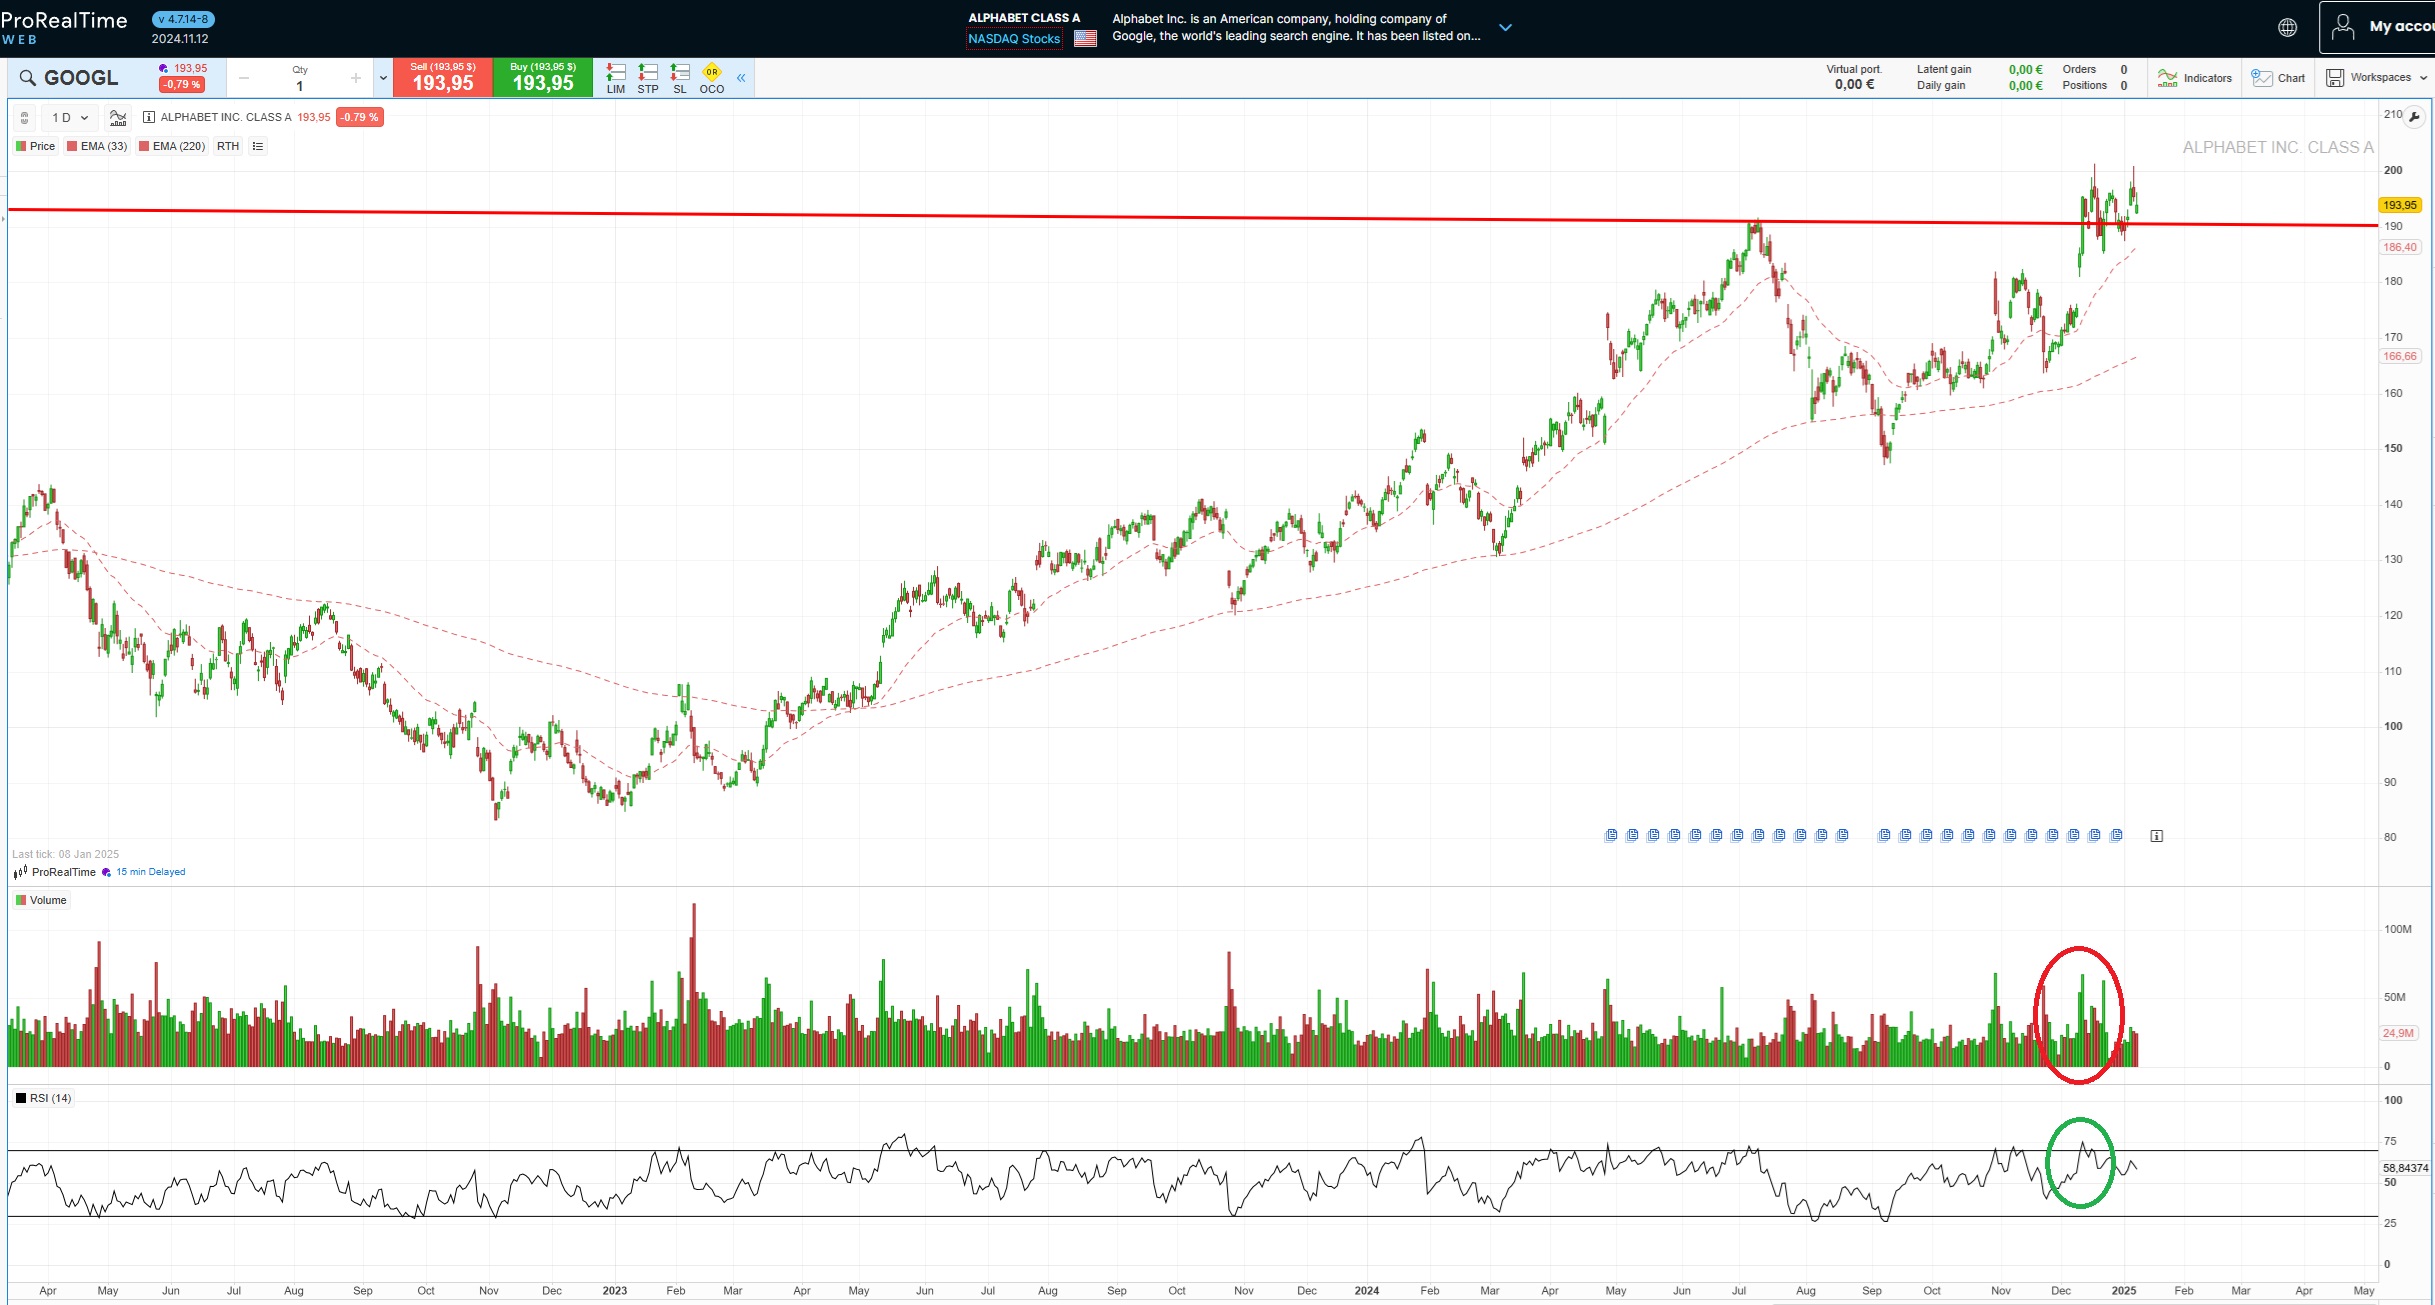The height and width of the screenshot is (1305, 2435).
Task: Click the instrument info icon next to Alphabet
Action: pyautogui.click(x=149, y=117)
